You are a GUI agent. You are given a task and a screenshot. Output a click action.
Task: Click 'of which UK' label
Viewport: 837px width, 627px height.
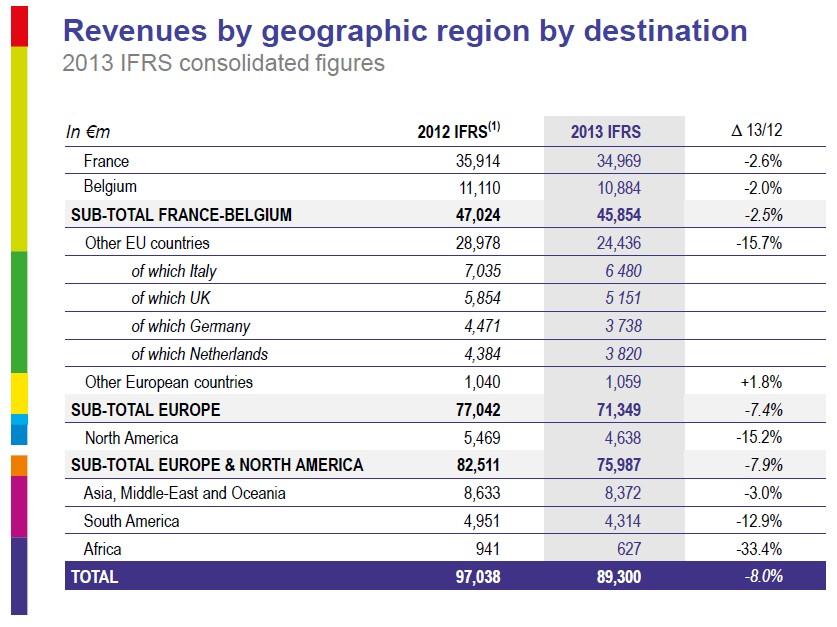(171, 298)
